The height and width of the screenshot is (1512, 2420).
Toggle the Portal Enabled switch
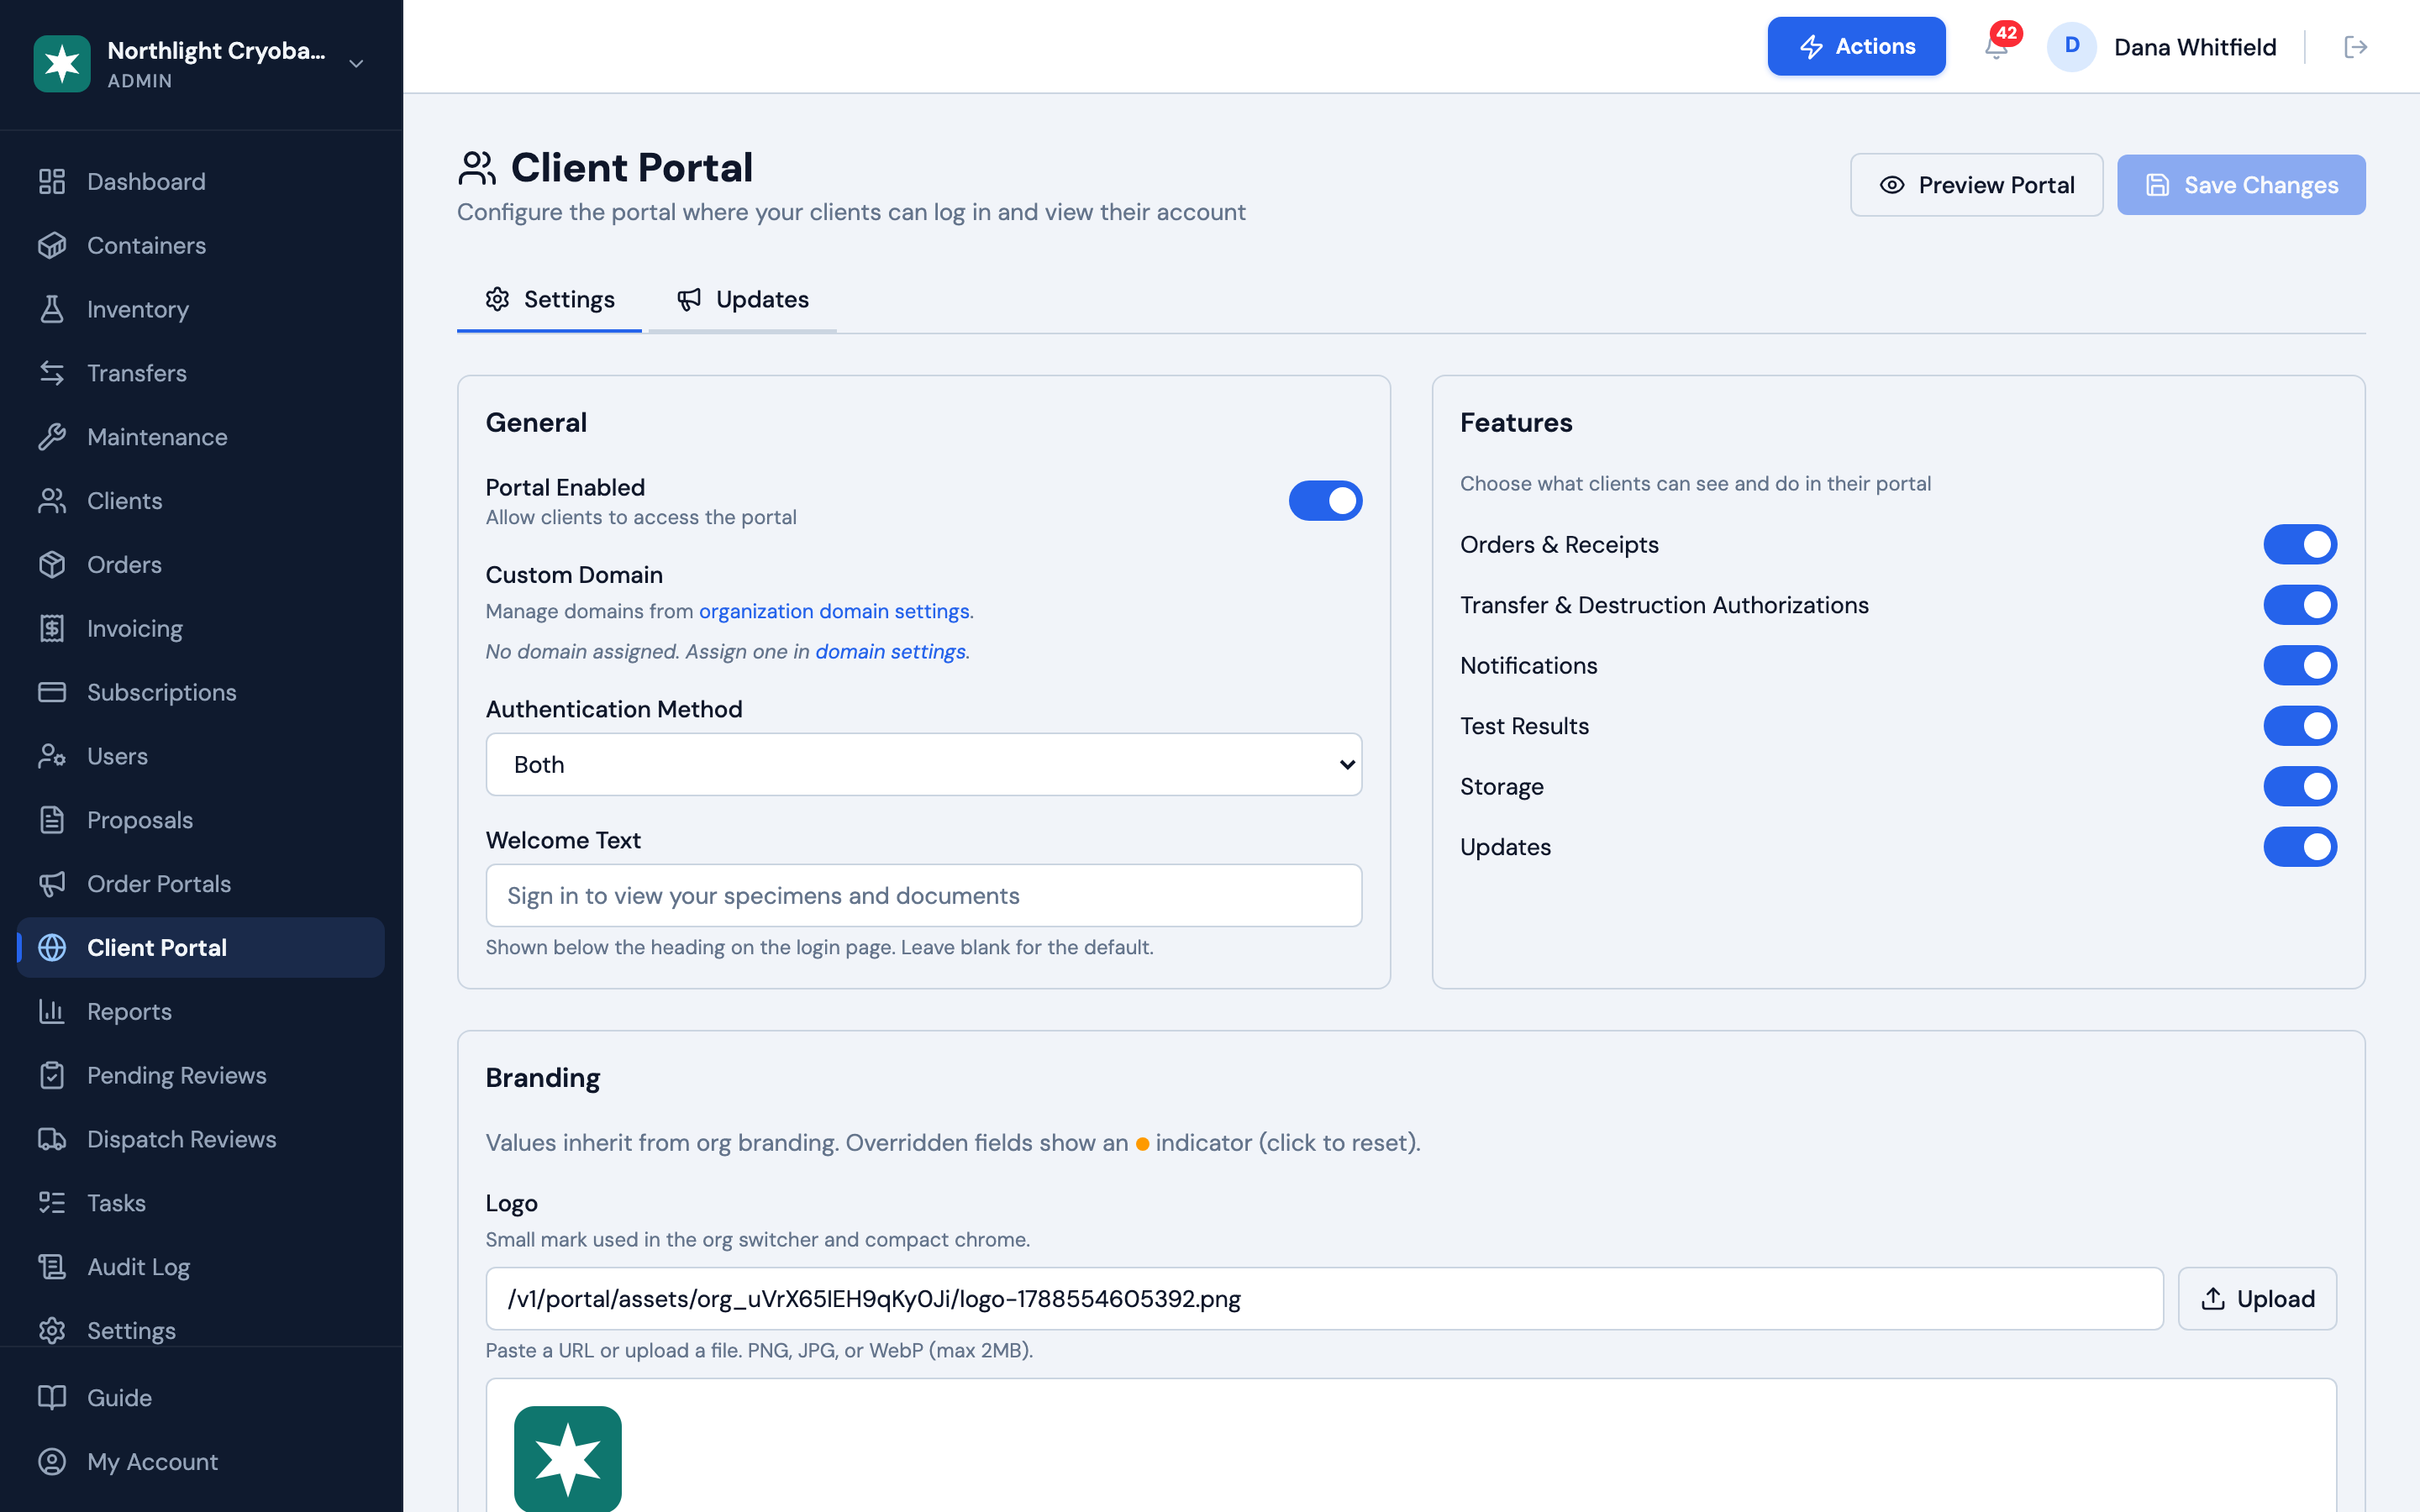click(1325, 500)
